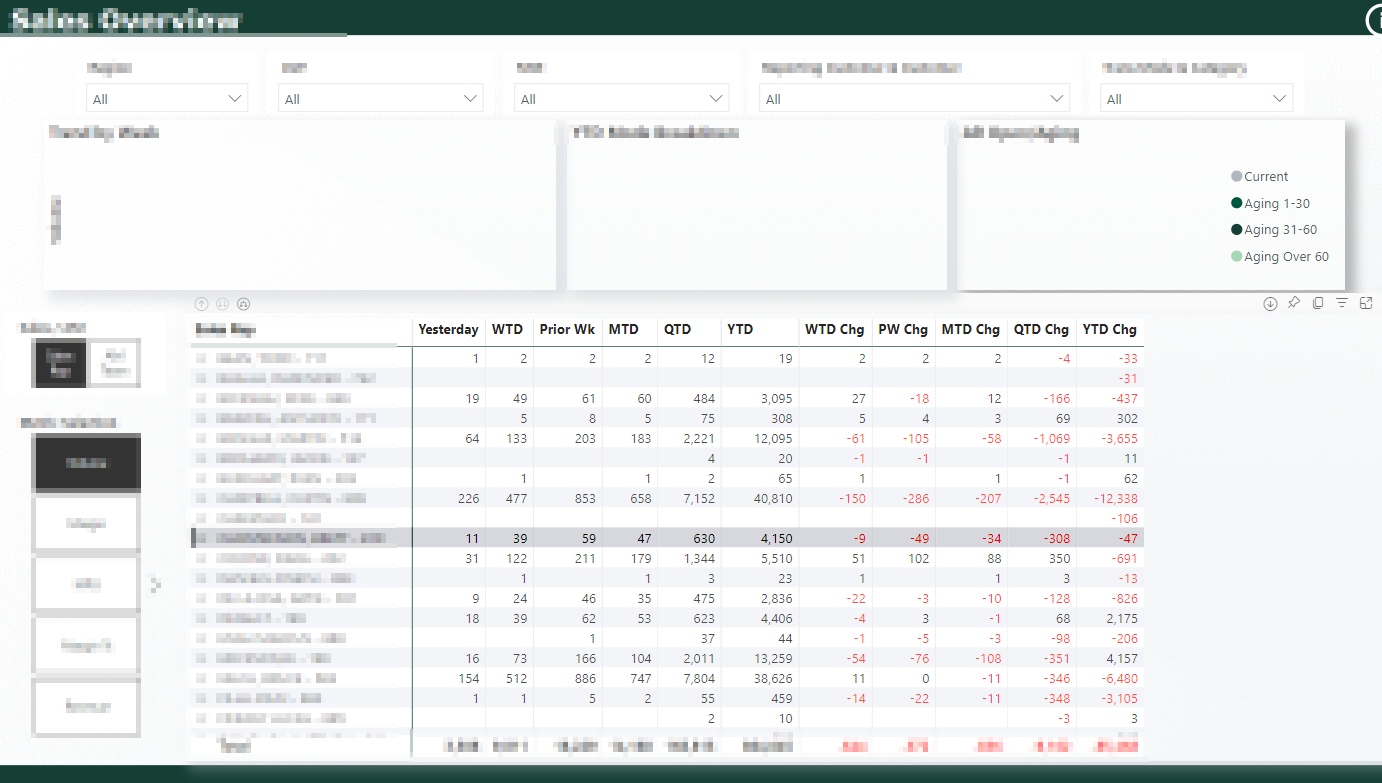The height and width of the screenshot is (783, 1382).
Task: Select the Prior Wk cell value 886
Action: coord(584,678)
